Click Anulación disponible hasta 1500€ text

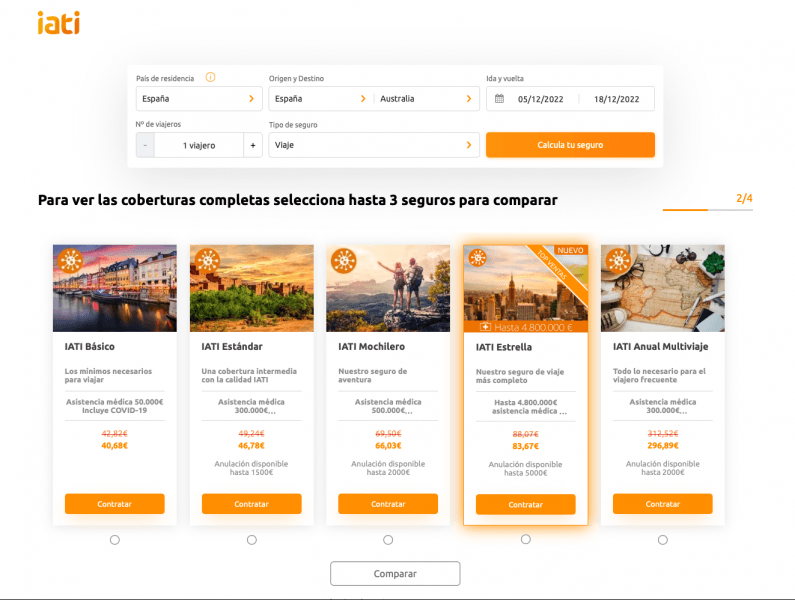[251, 468]
